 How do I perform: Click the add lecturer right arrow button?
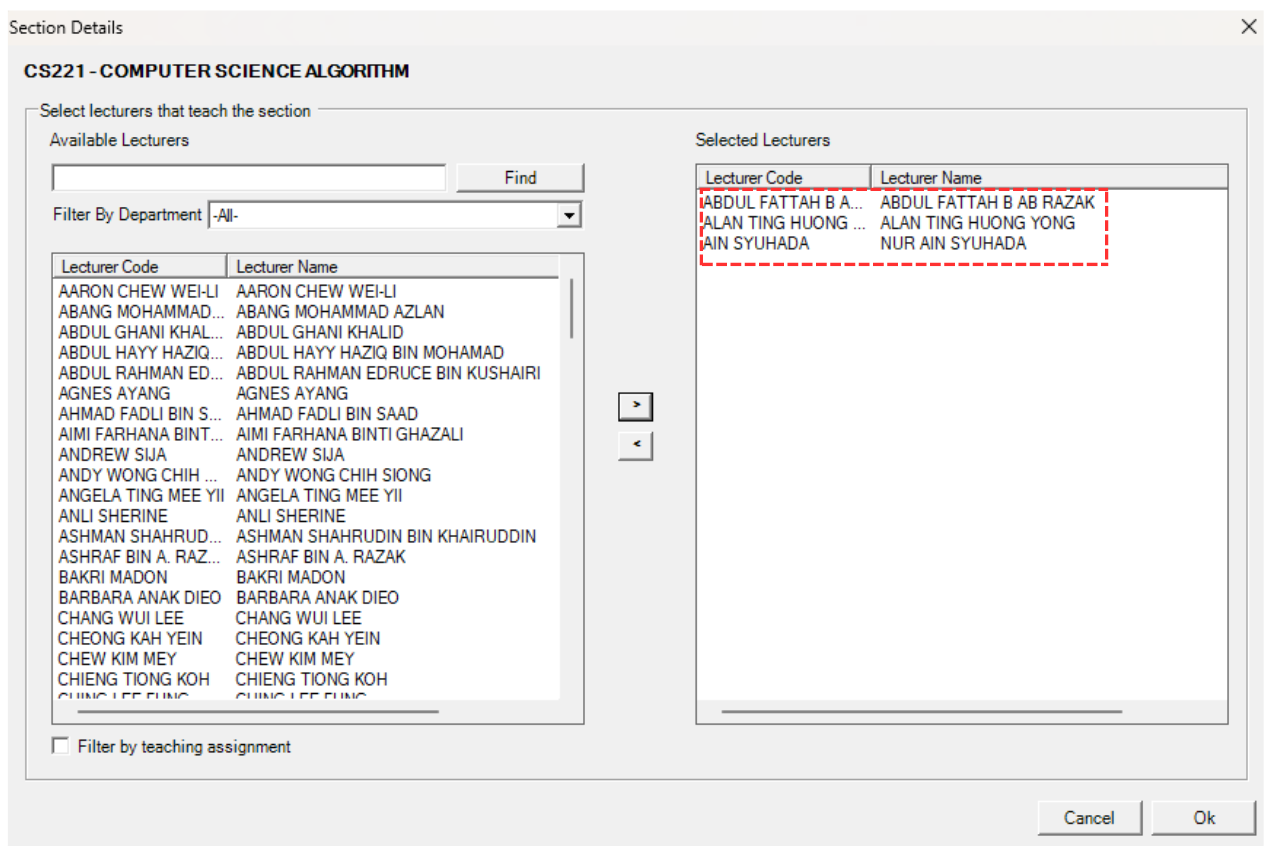635,406
